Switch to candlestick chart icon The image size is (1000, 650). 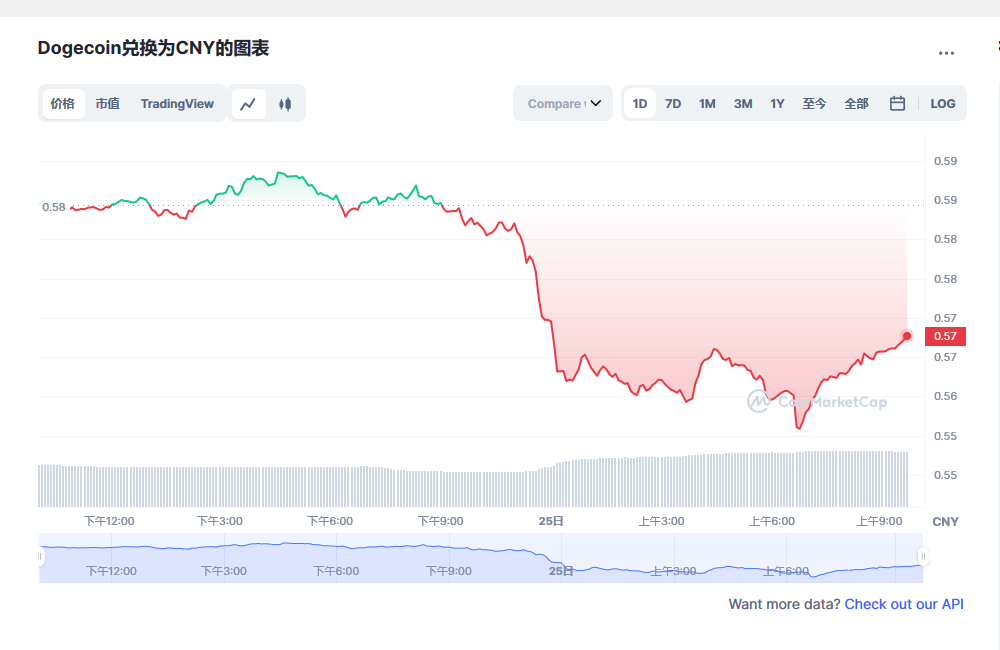[285, 104]
